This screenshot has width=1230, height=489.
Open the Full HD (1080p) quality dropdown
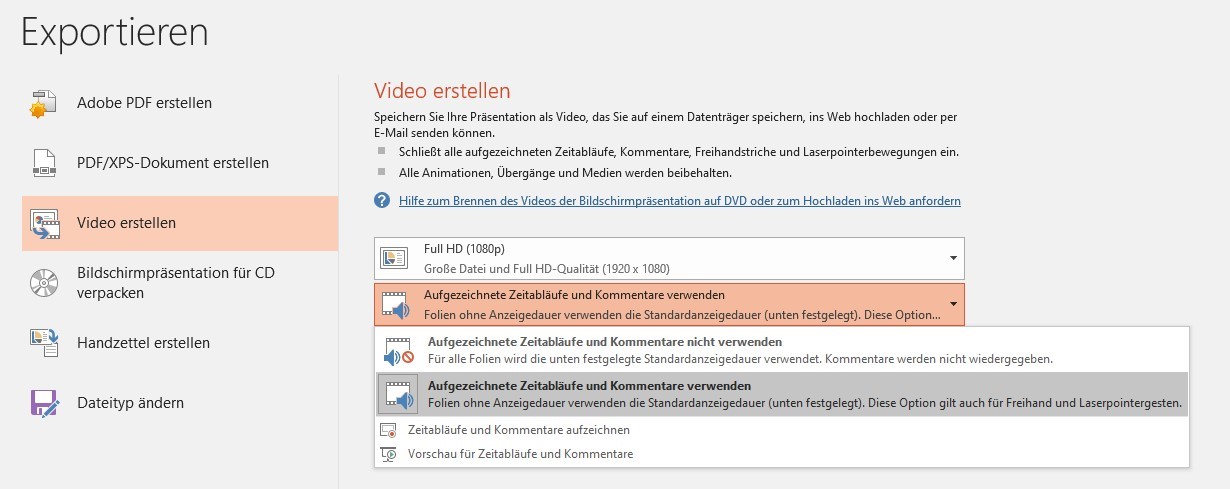[x=669, y=258]
